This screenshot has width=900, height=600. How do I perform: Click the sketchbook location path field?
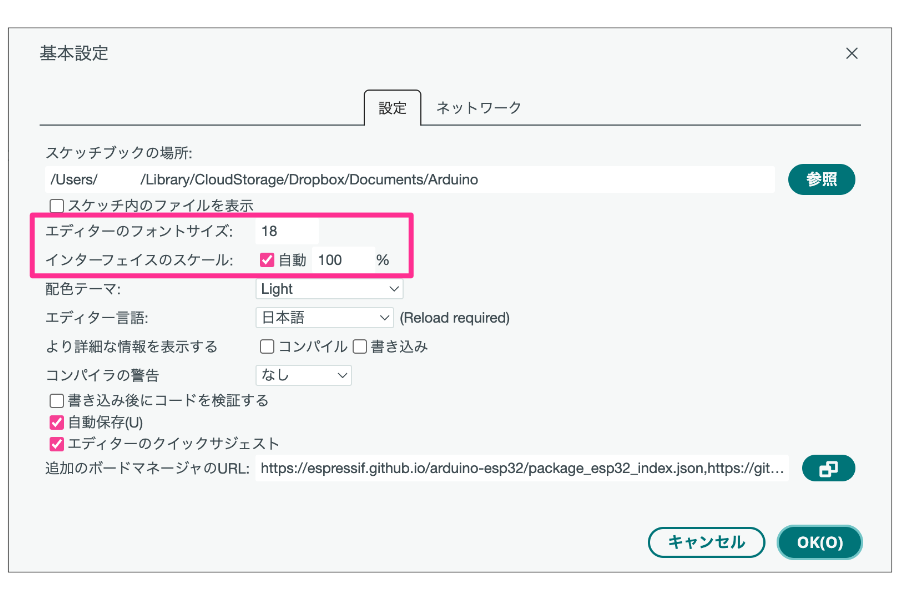click(410, 180)
